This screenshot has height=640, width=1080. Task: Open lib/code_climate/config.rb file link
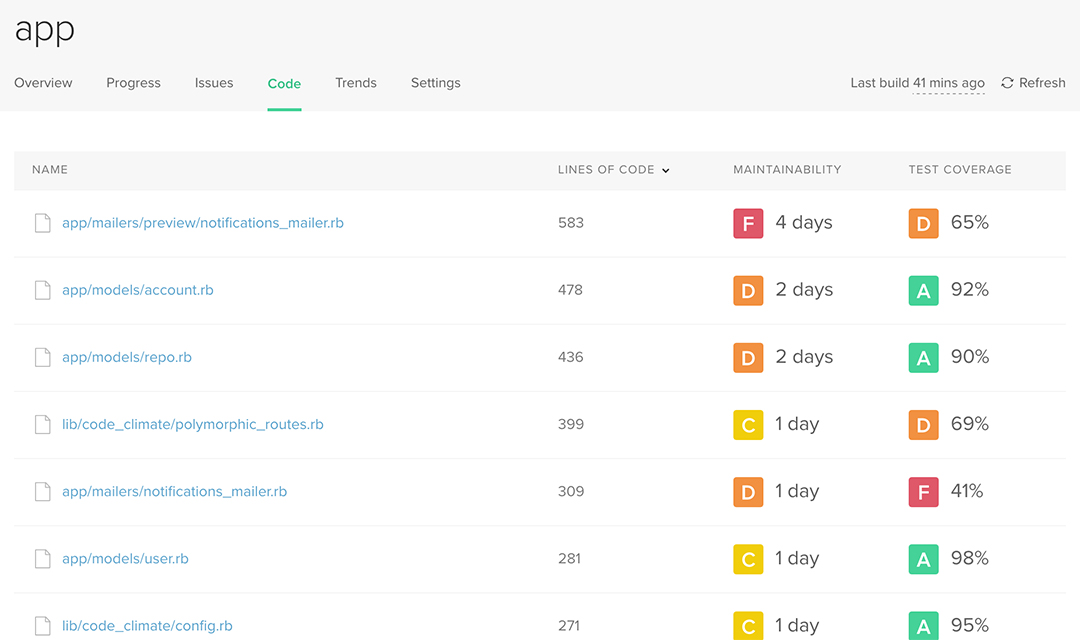[147, 626]
